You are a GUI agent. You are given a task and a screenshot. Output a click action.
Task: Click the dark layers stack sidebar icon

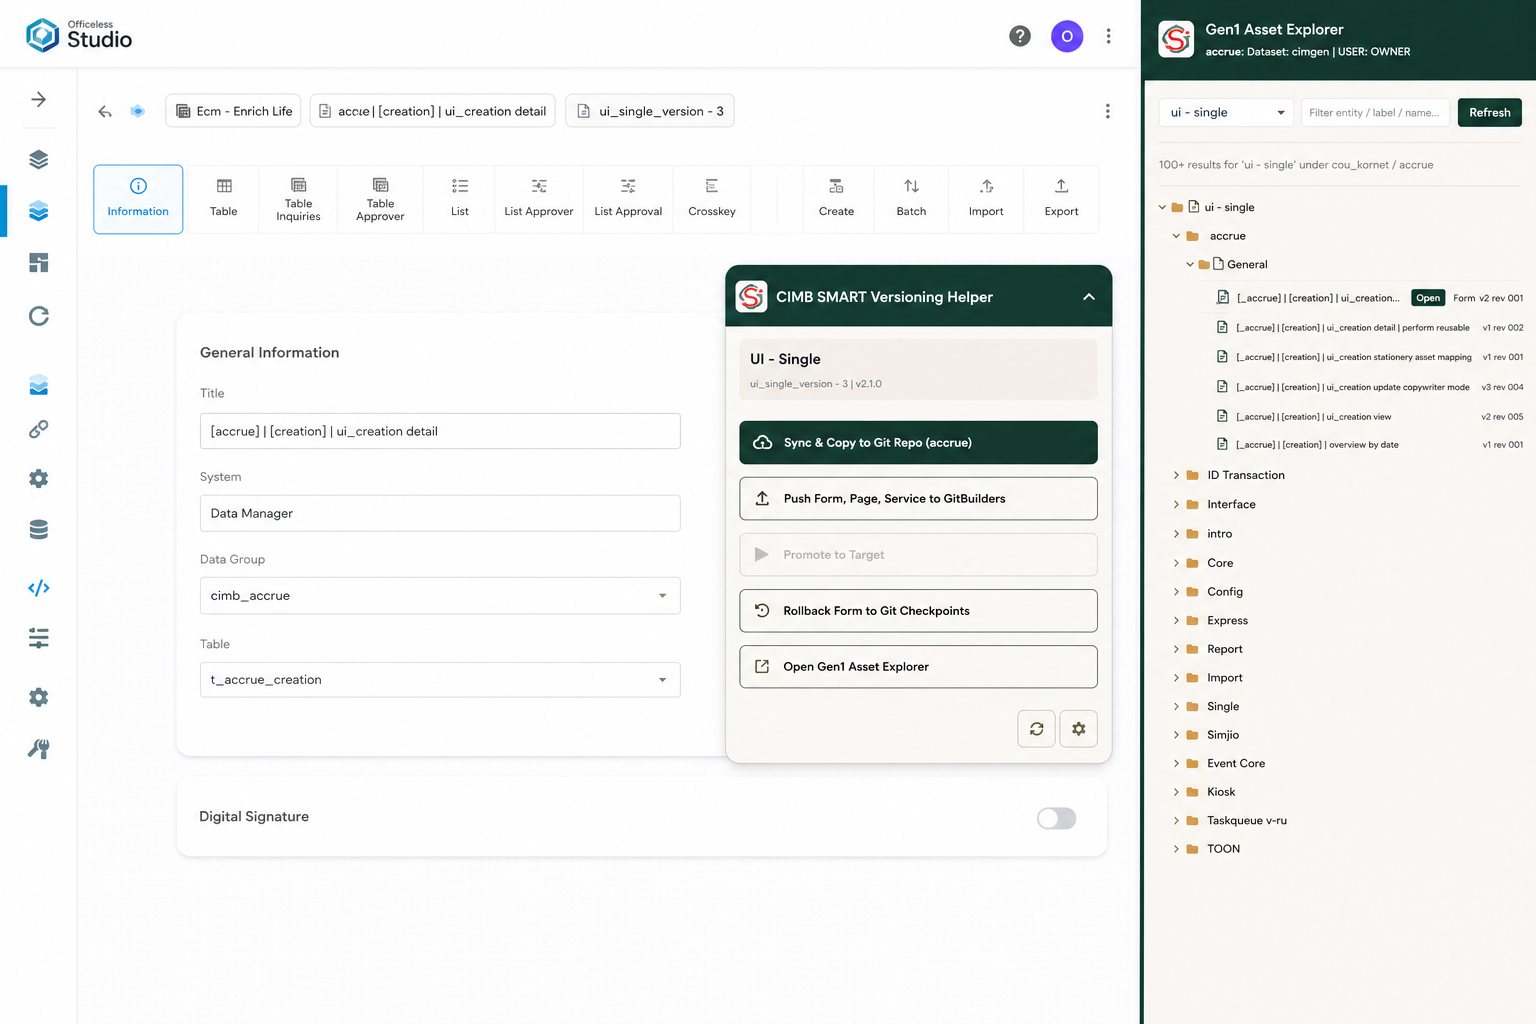[38, 159]
